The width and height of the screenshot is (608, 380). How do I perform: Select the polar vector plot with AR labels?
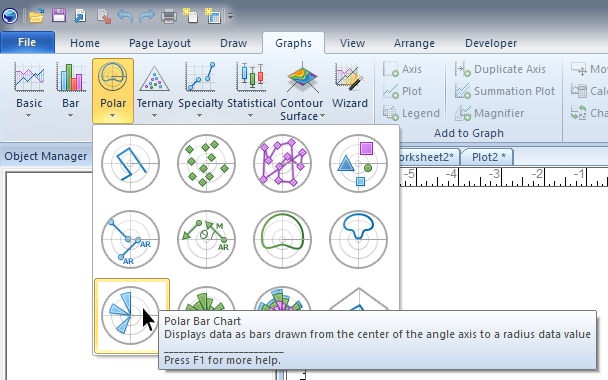pos(131,240)
